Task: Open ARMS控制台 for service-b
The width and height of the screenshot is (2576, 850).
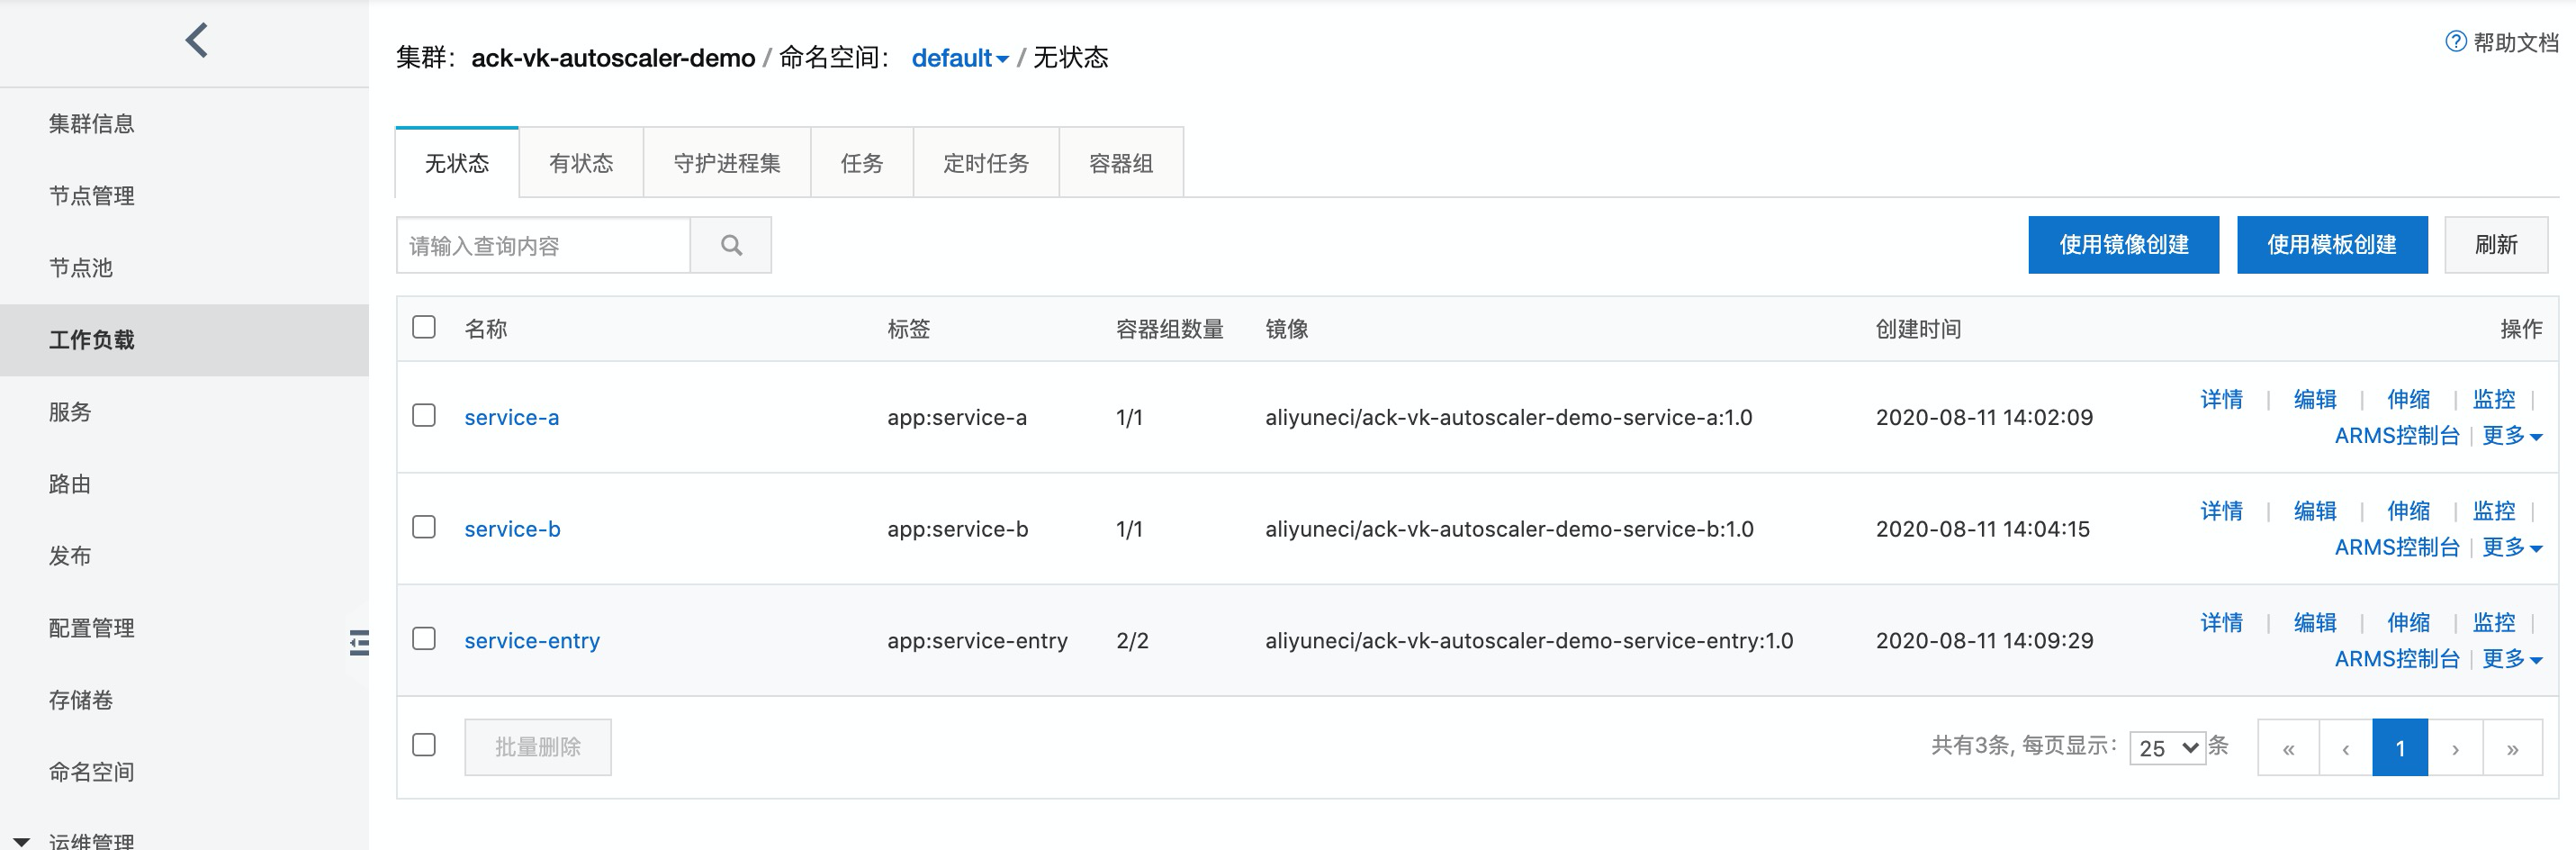Action: pyautogui.click(x=2397, y=548)
